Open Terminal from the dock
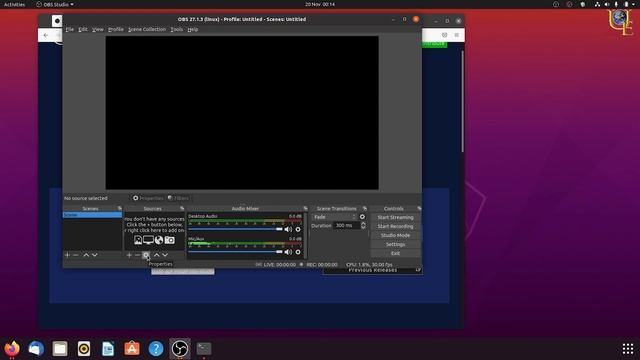 (204, 349)
